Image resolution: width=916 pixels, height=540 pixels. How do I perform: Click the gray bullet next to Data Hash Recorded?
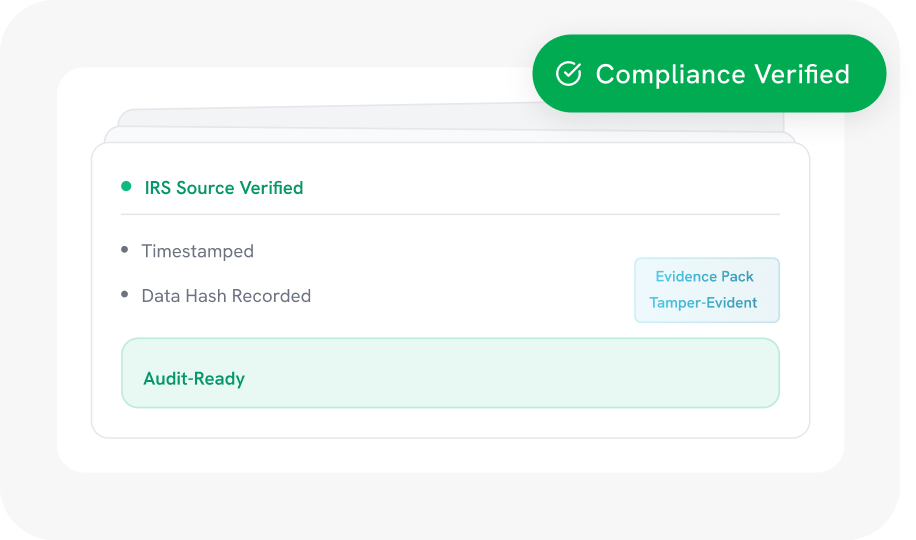125,295
